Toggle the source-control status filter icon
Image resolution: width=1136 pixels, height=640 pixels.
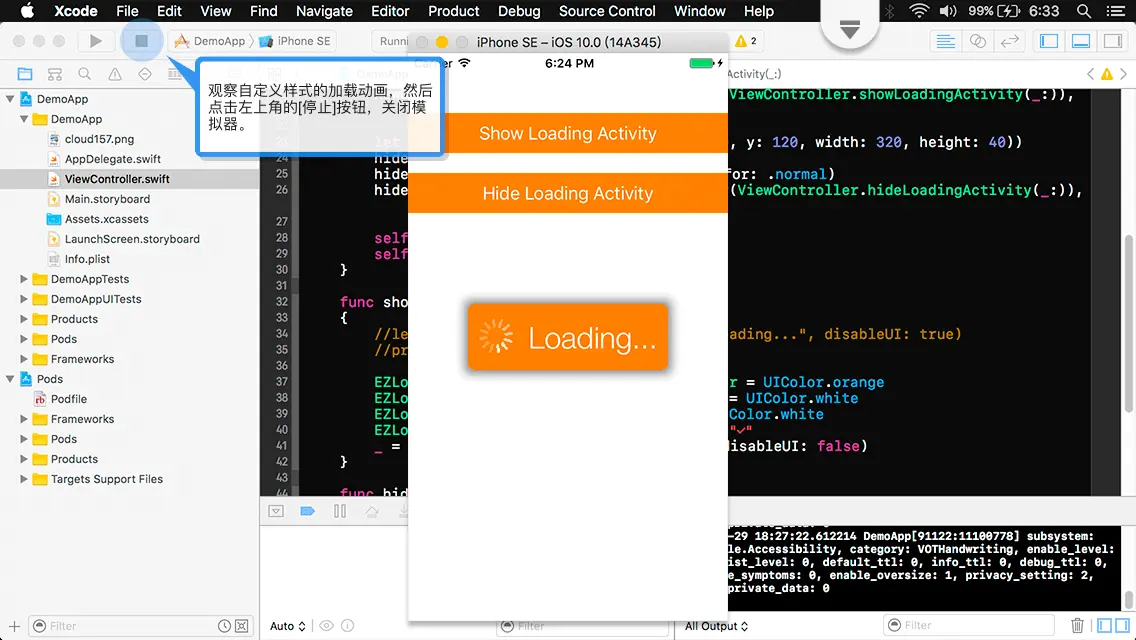pos(242,626)
